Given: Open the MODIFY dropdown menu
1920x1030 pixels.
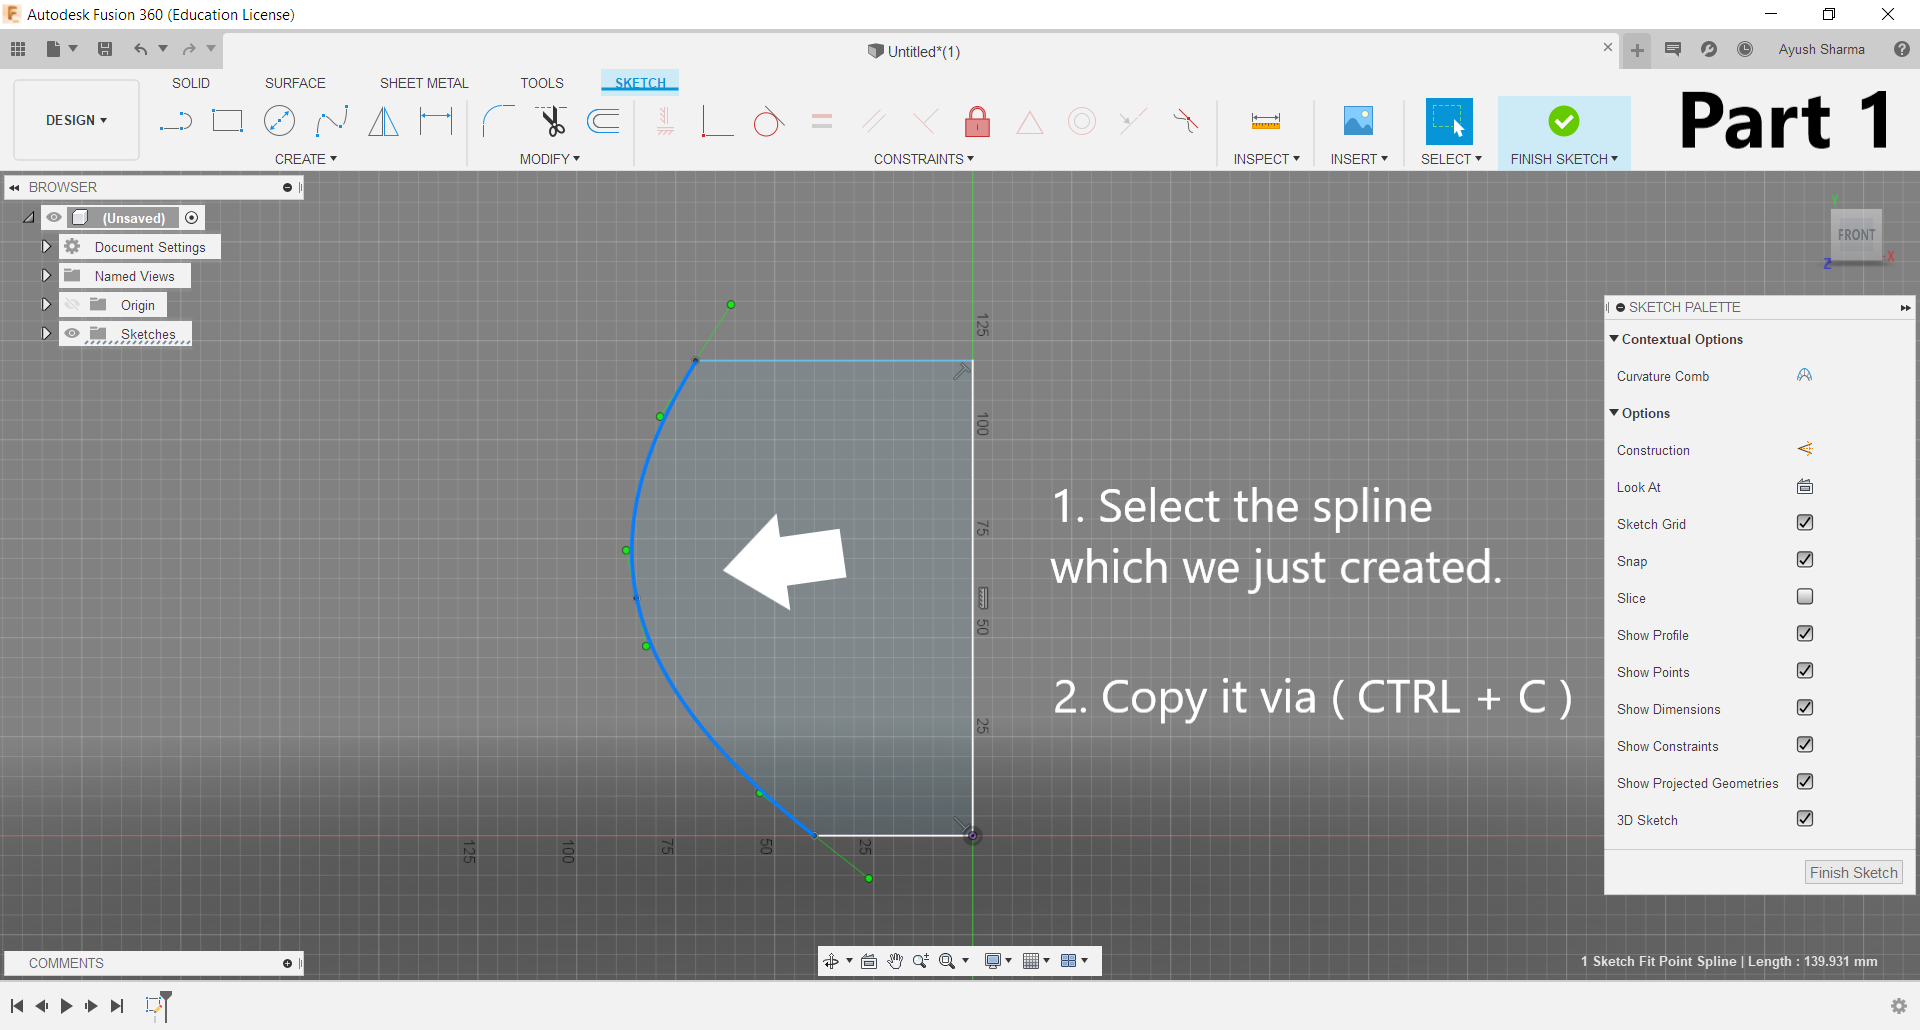Looking at the screenshot, I should [x=550, y=159].
